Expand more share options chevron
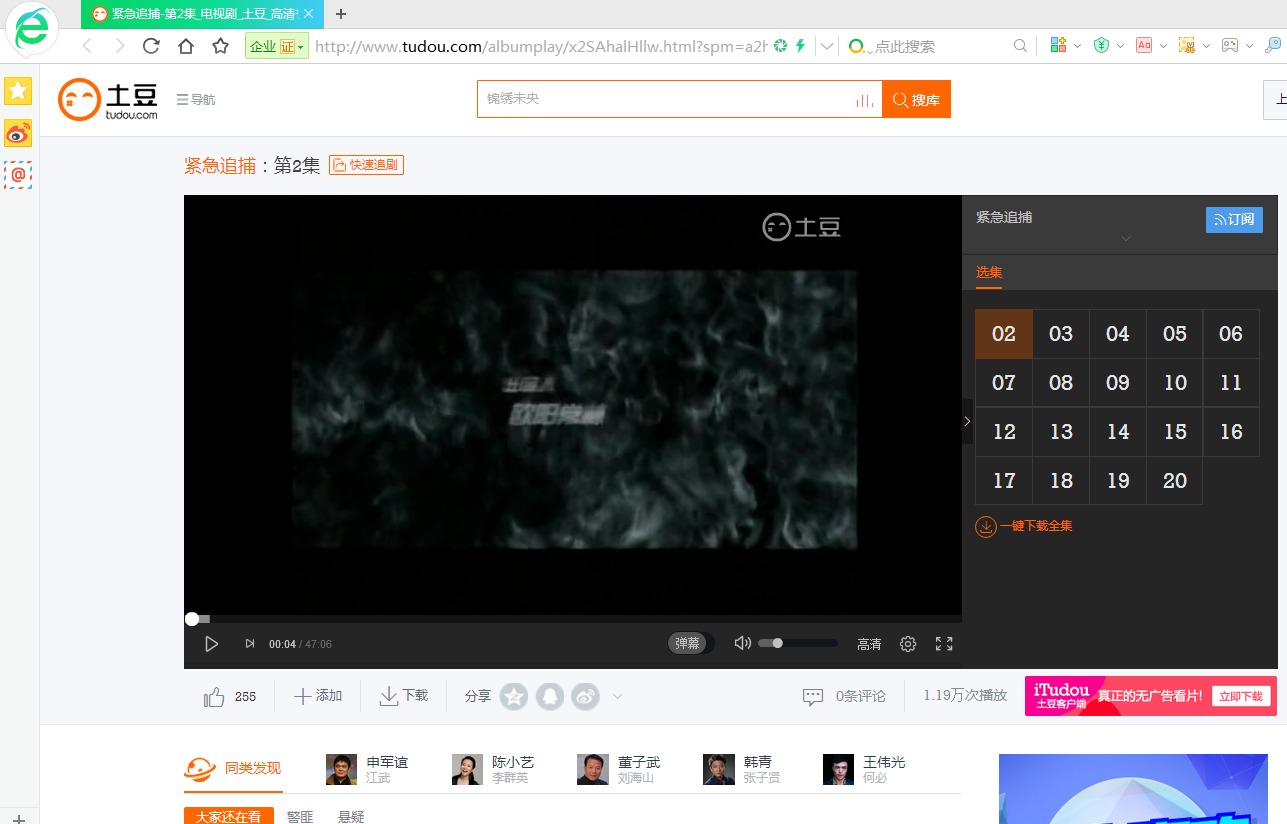Screen dimensions: 1287x824 (x=617, y=696)
